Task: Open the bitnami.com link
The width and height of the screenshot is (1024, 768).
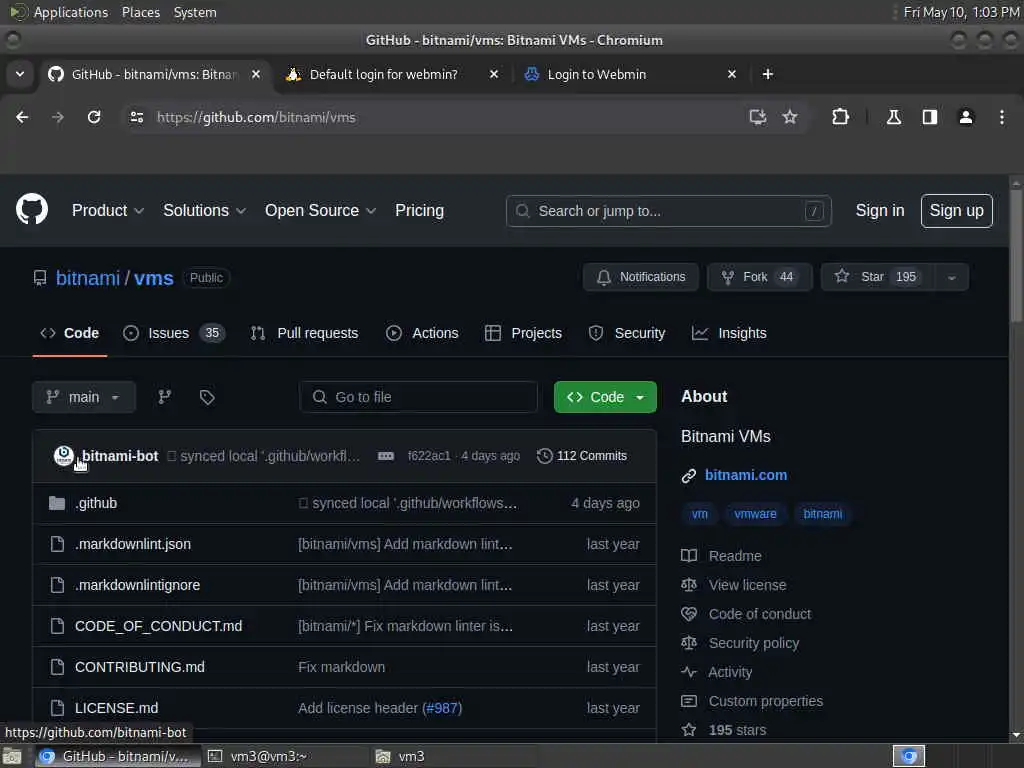Action: [x=746, y=475]
